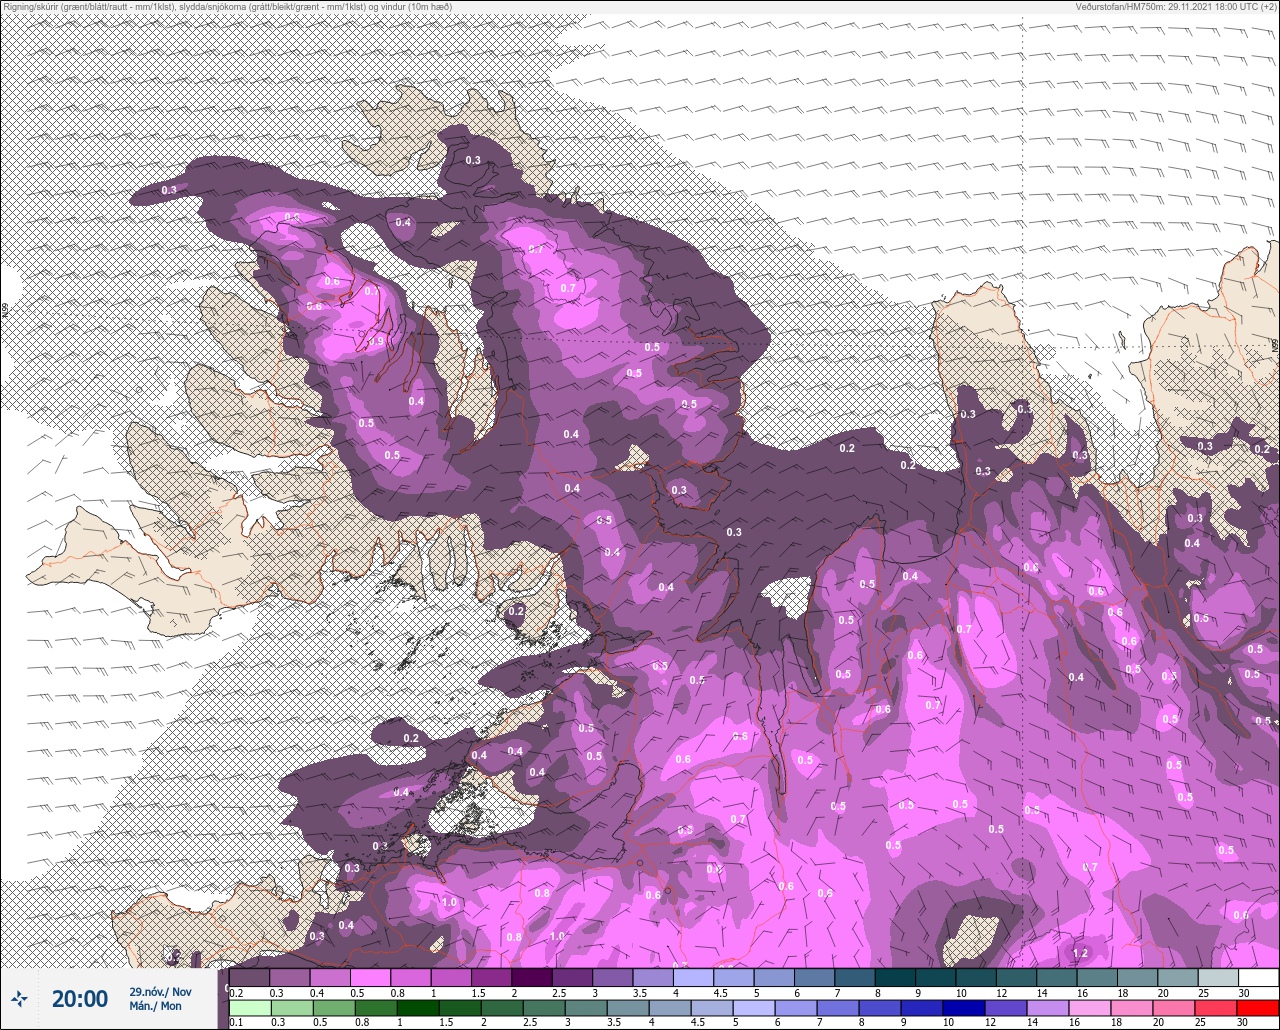Click the weekday text 'Mán./ Mon'

click(x=156, y=1006)
